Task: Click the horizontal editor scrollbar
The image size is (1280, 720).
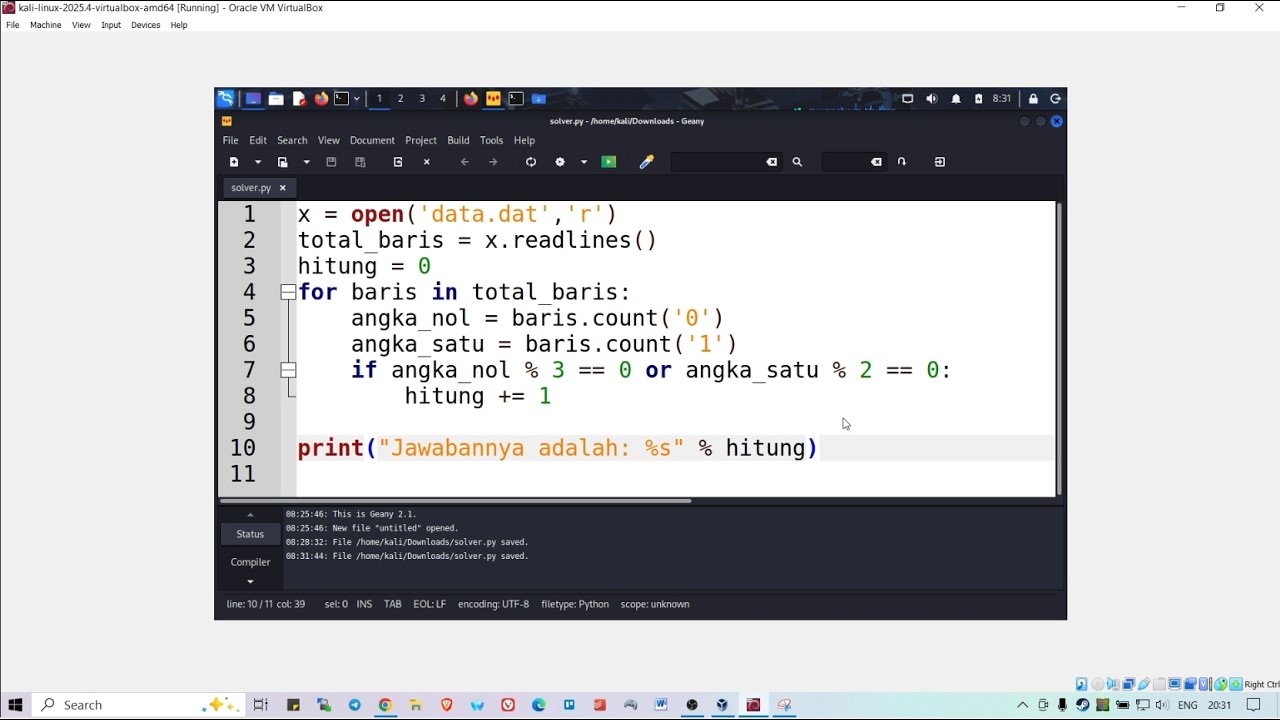Action: (455, 500)
